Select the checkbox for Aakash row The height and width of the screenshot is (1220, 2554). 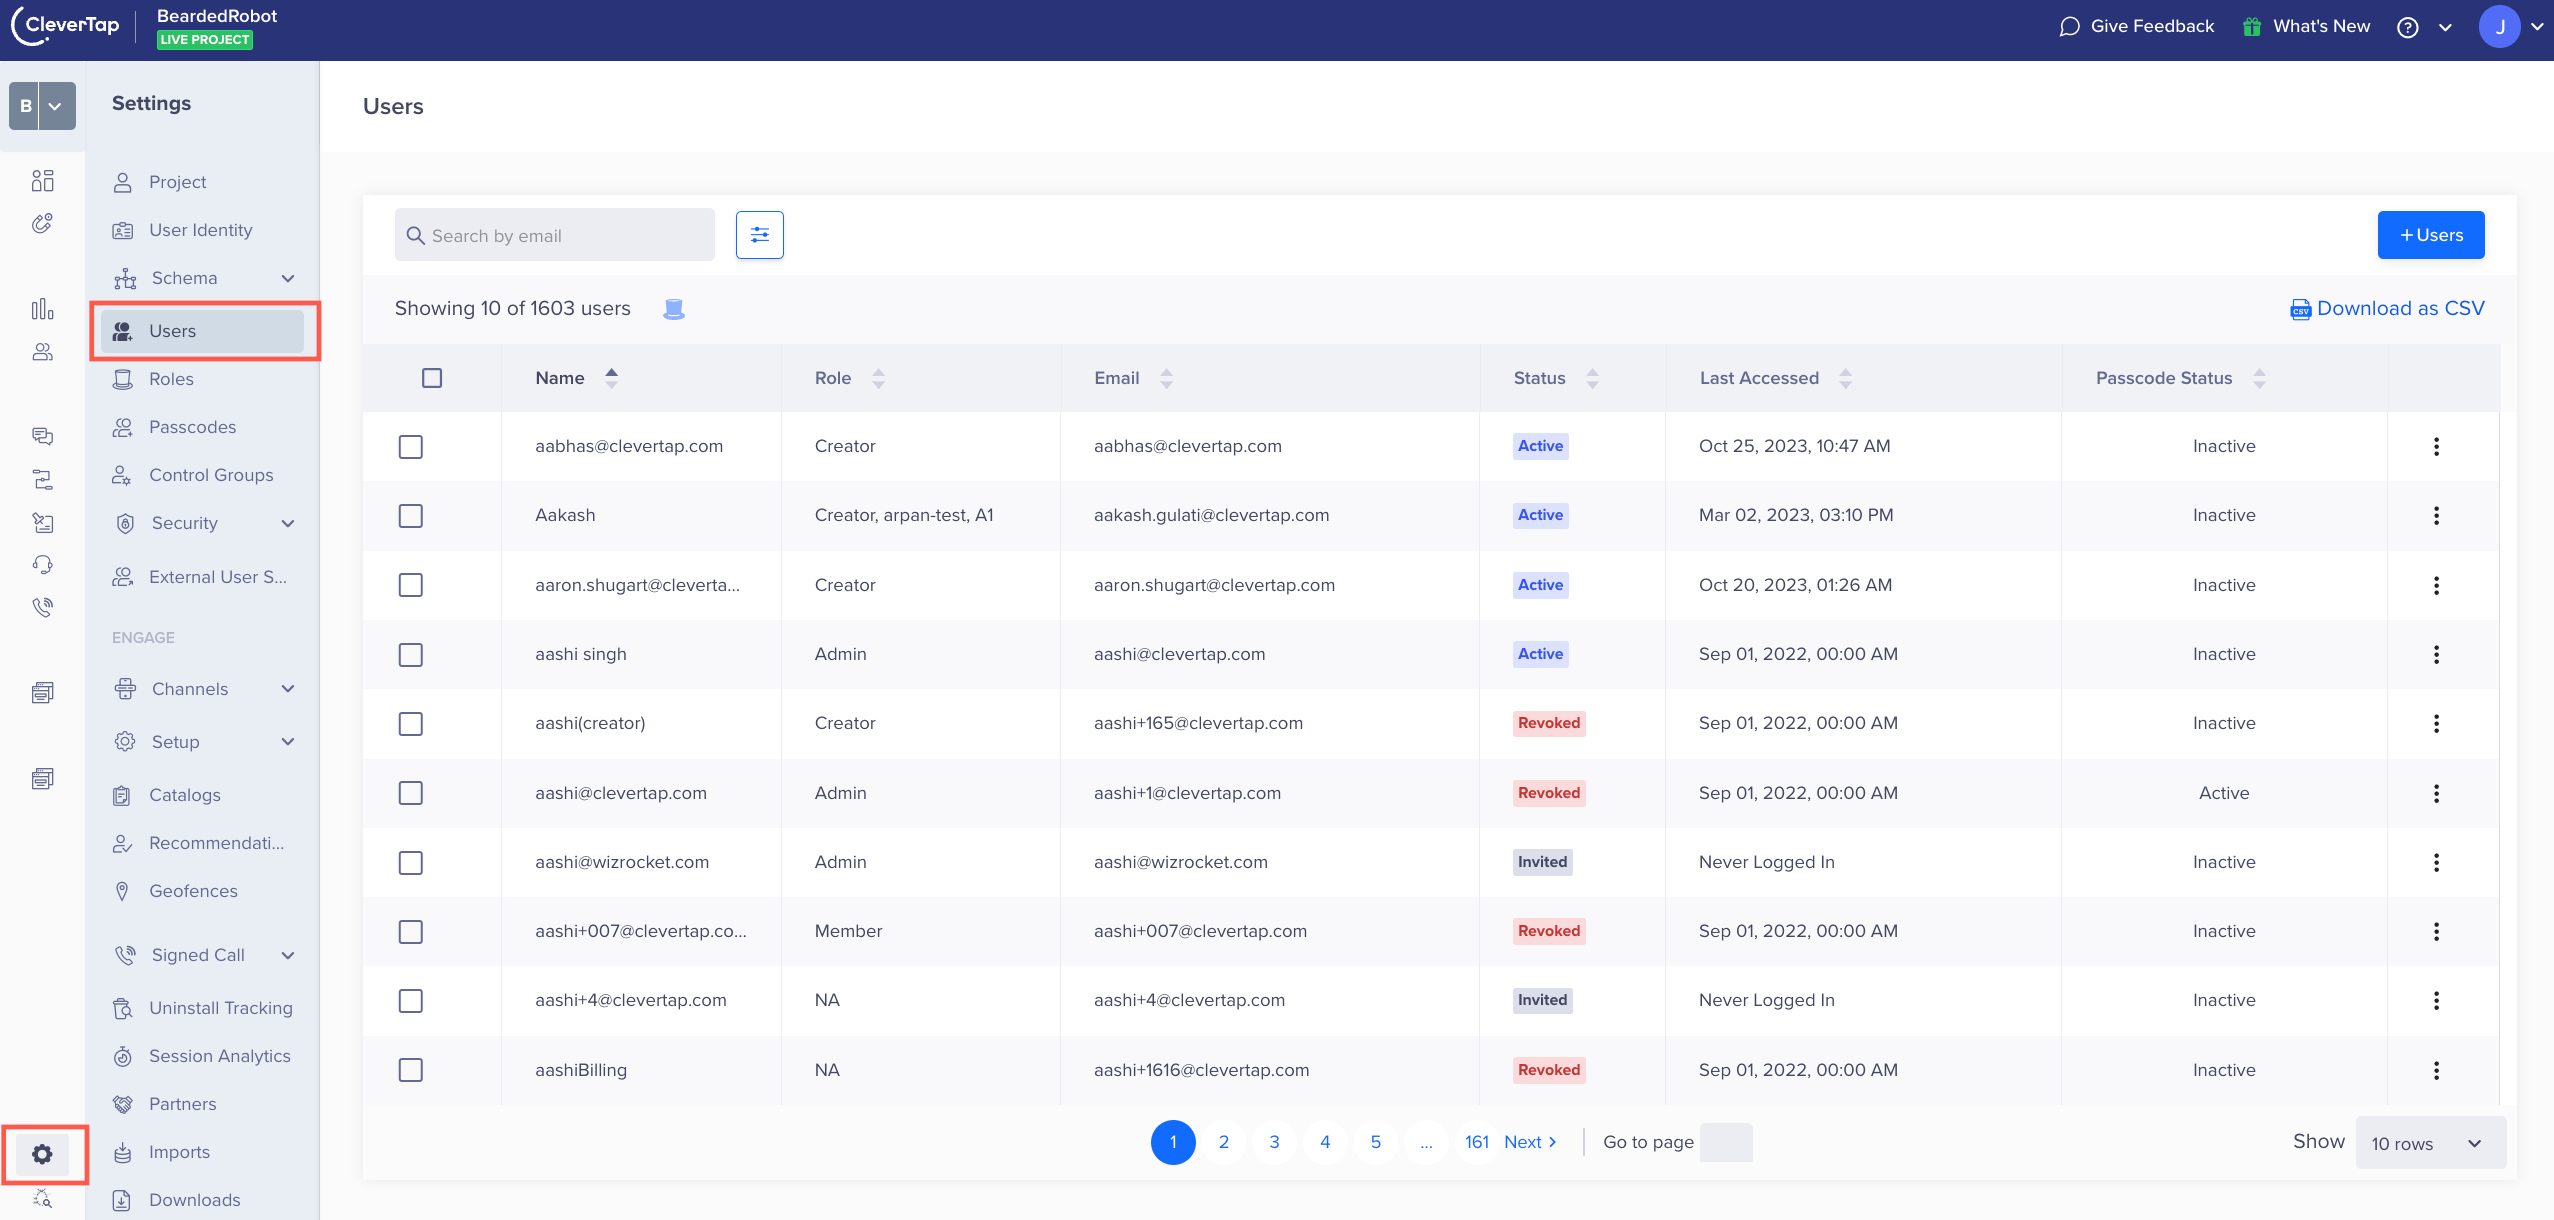point(410,515)
